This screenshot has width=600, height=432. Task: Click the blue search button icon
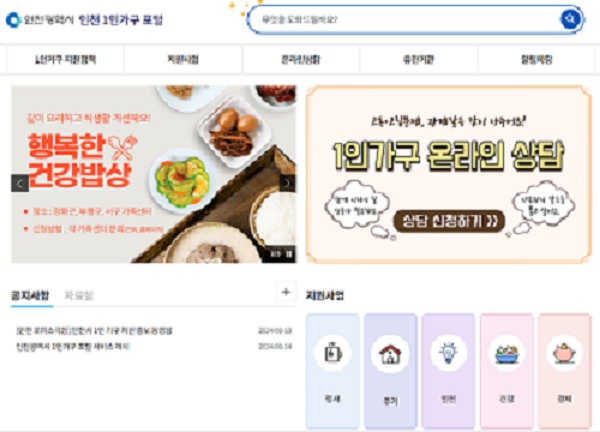point(570,18)
